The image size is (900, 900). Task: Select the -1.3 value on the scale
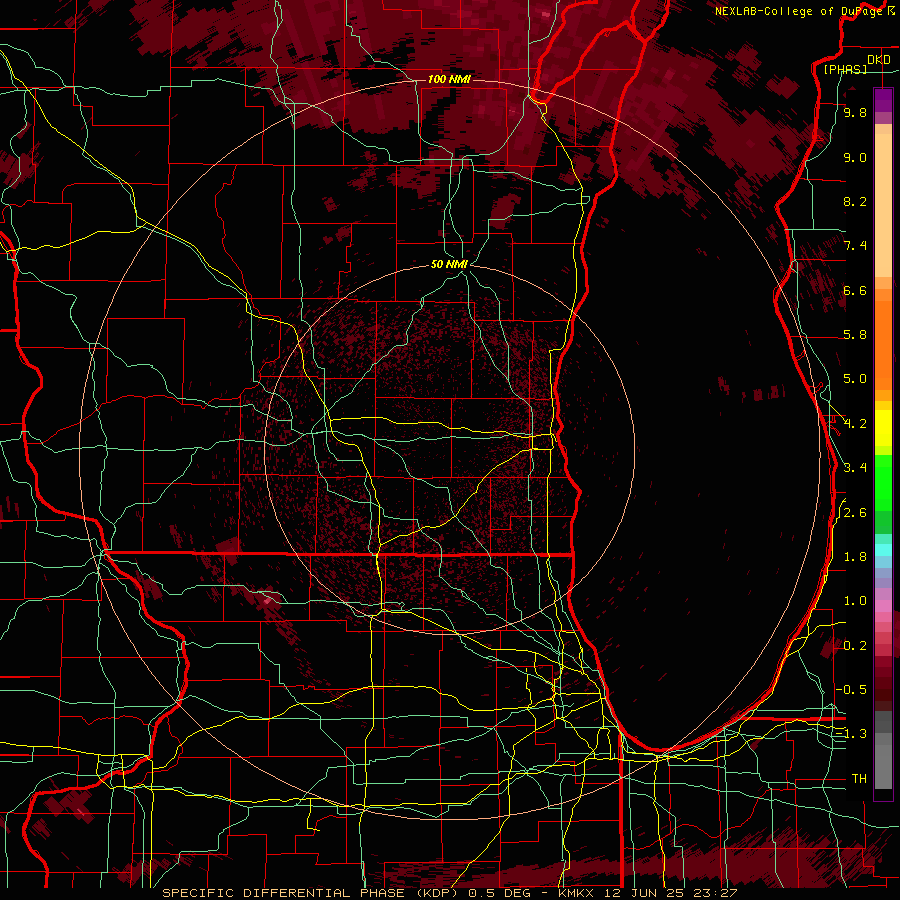click(851, 734)
